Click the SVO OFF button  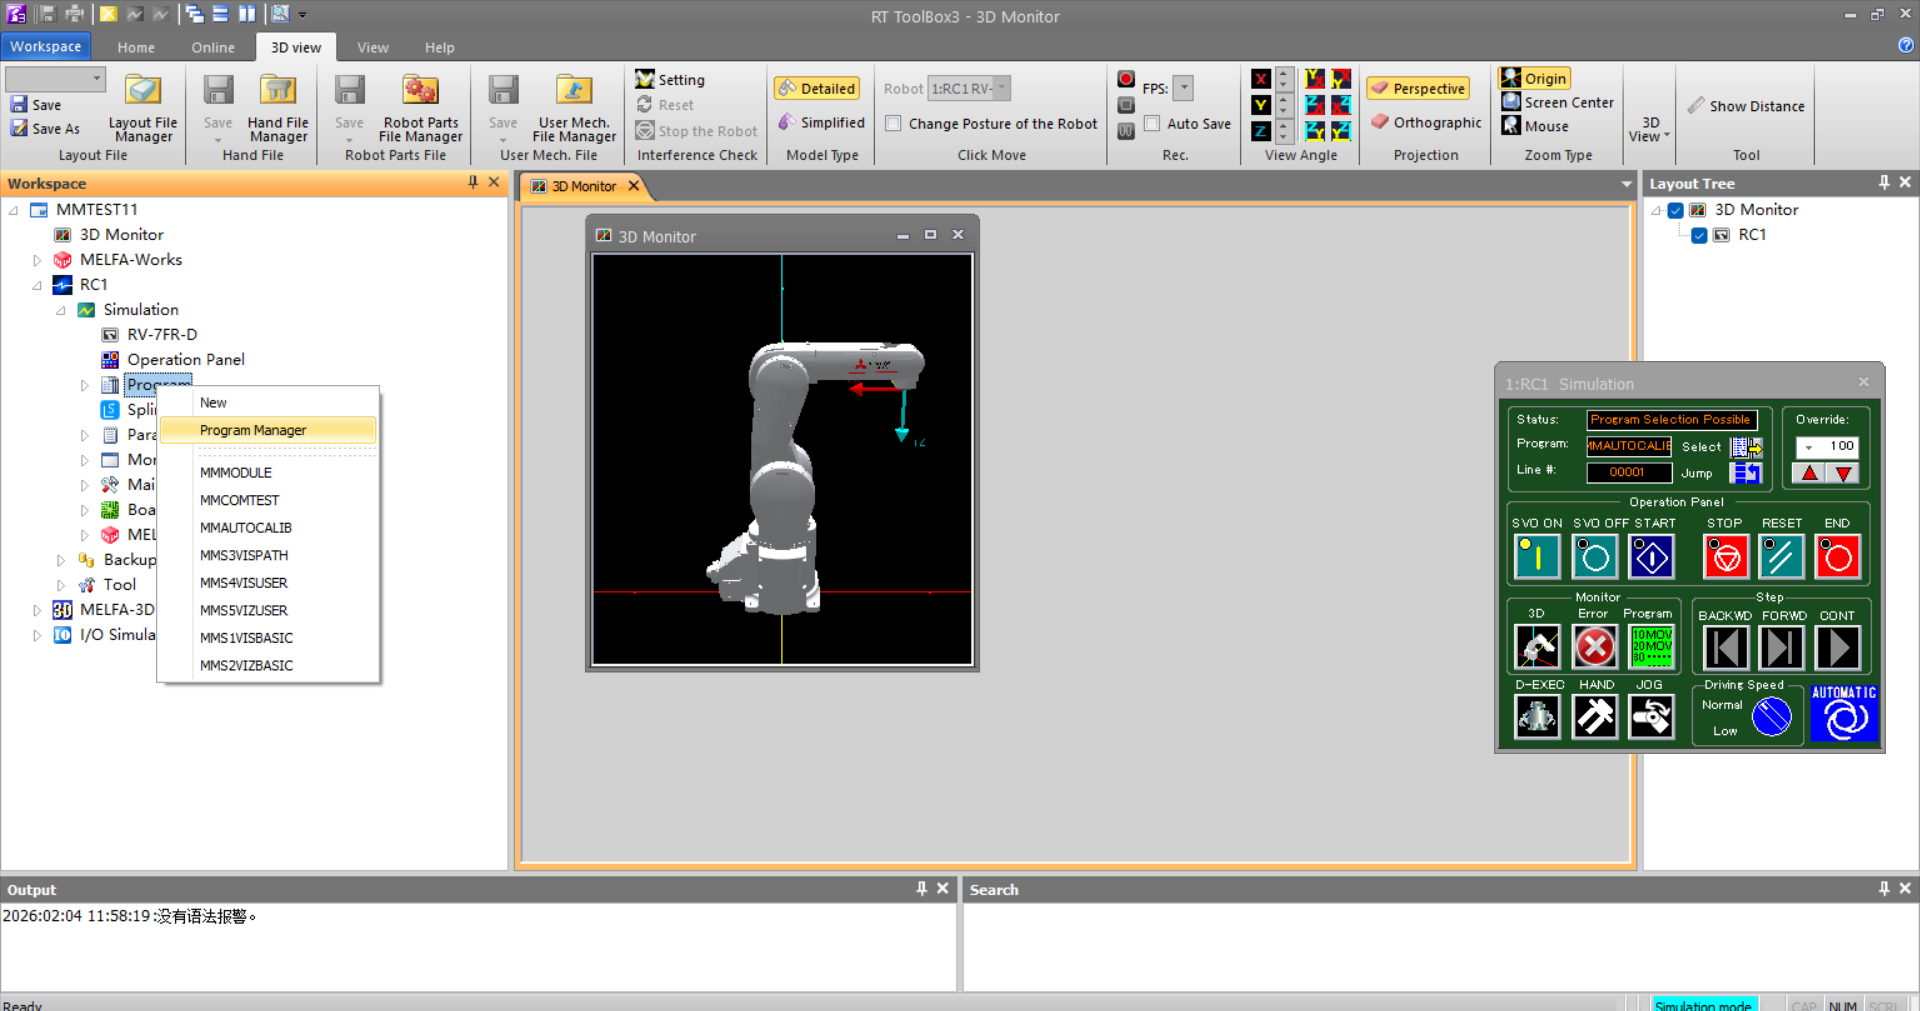1595,557
